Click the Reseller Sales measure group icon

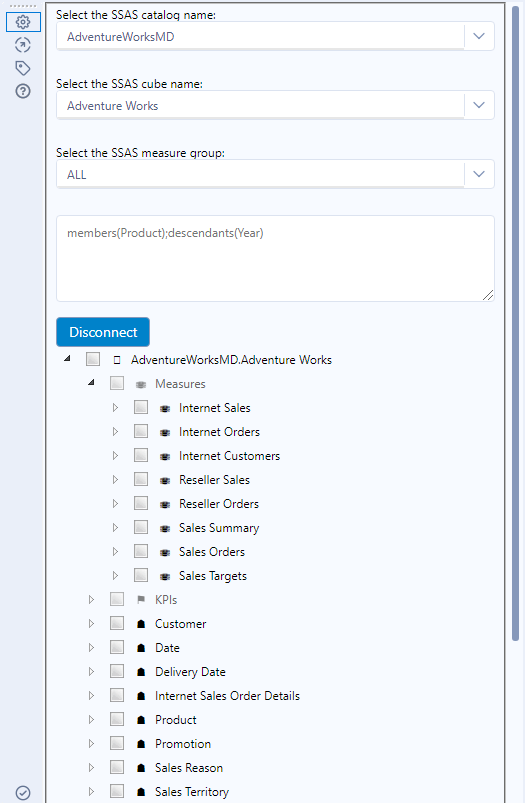(x=165, y=480)
